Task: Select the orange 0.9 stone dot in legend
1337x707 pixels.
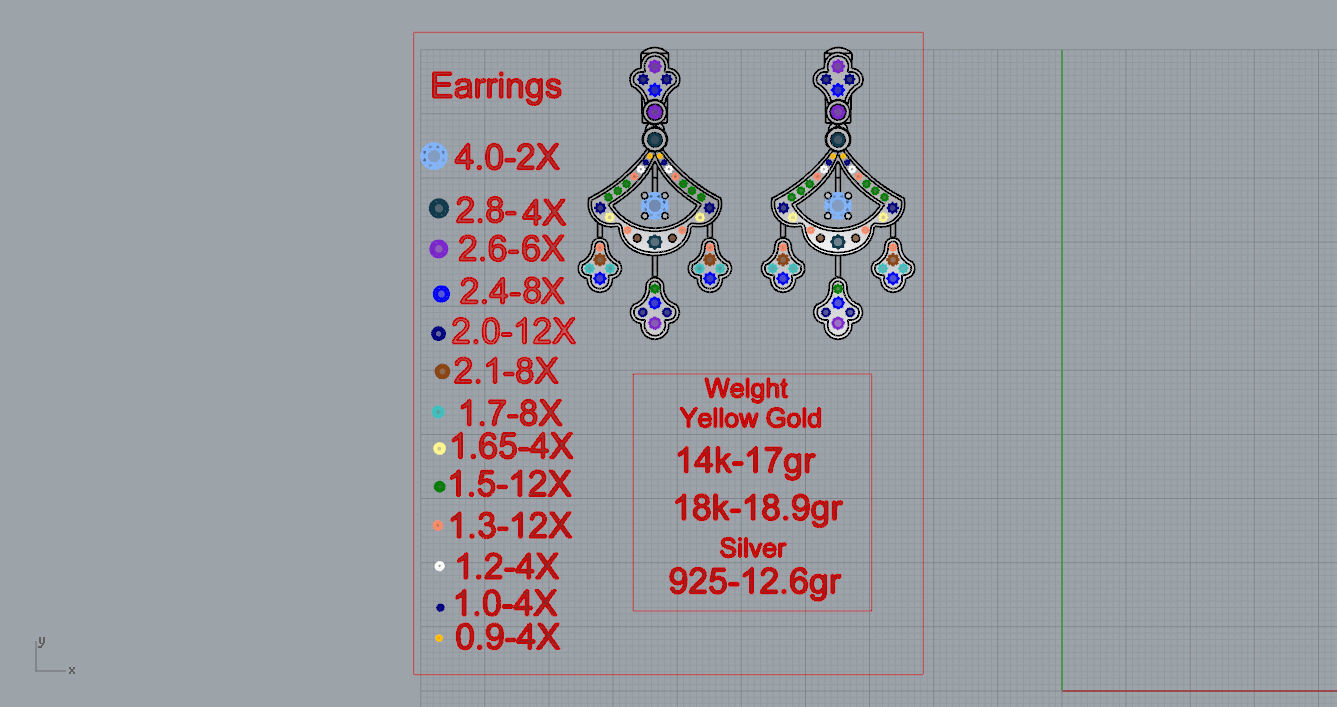Action: [x=439, y=638]
